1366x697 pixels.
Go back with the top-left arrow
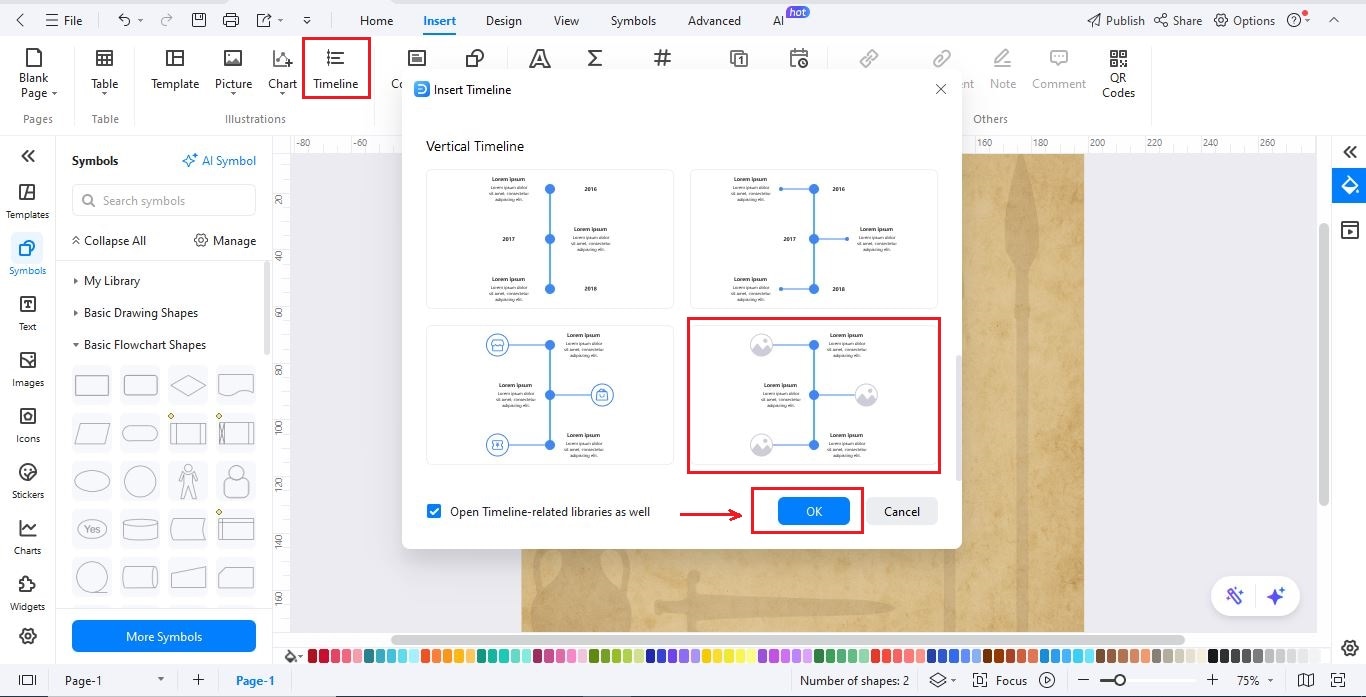[x=22, y=20]
